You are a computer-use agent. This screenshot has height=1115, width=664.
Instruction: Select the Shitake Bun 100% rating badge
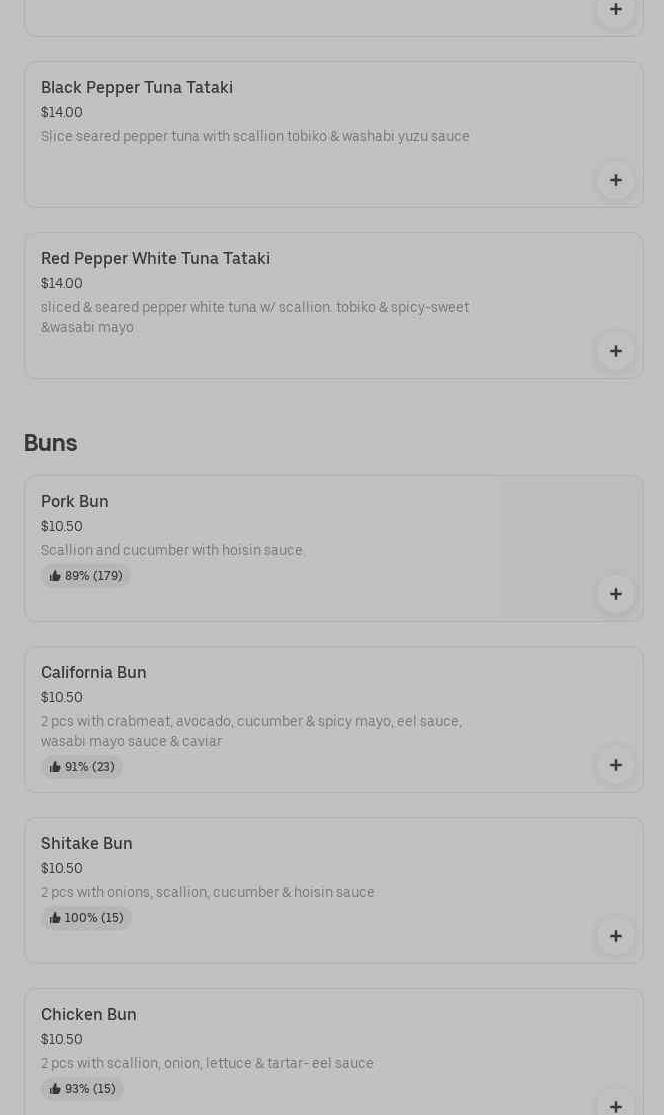pyautogui.click(x=86, y=918)
